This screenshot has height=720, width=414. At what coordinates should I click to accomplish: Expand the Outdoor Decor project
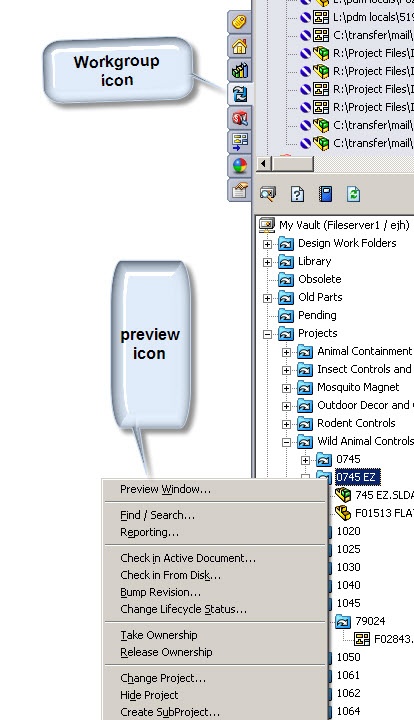click(286, 406)
